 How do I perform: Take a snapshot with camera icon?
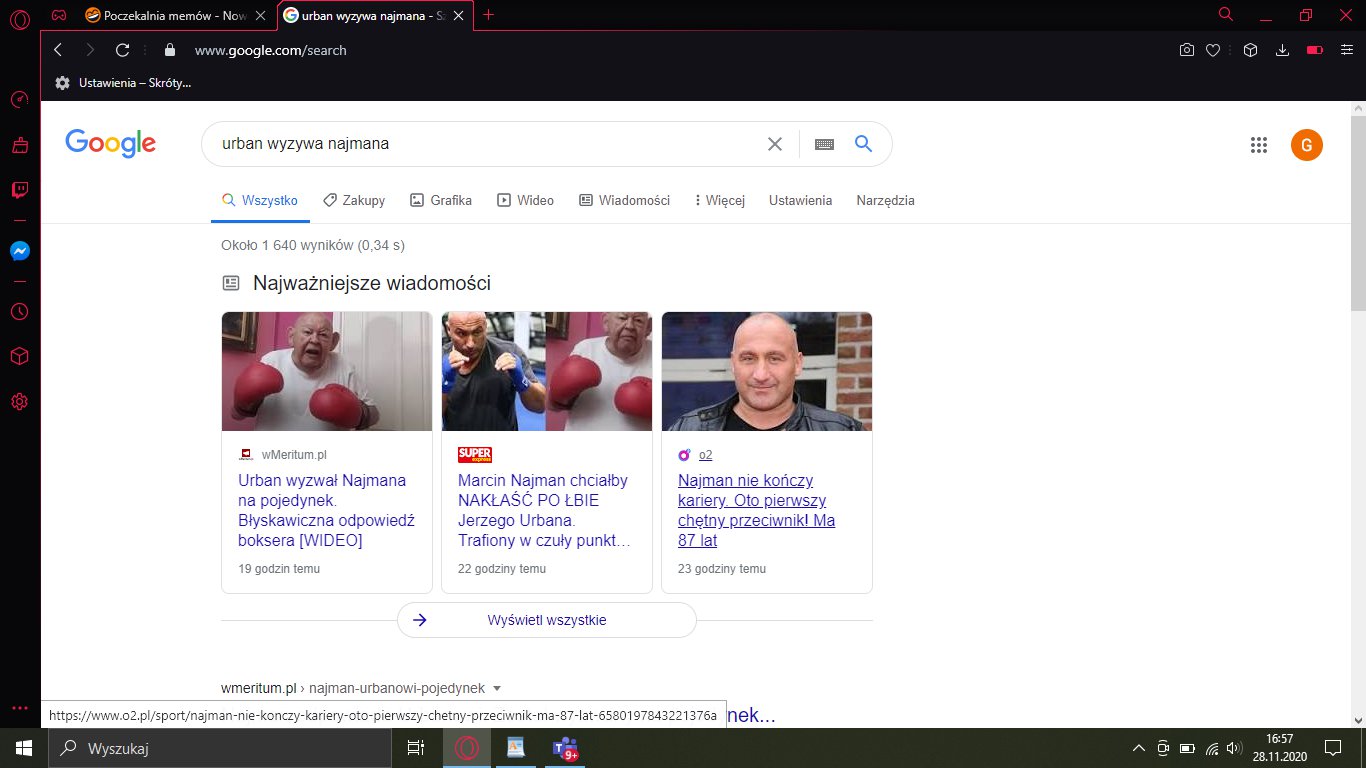[x=1187, y=50]
